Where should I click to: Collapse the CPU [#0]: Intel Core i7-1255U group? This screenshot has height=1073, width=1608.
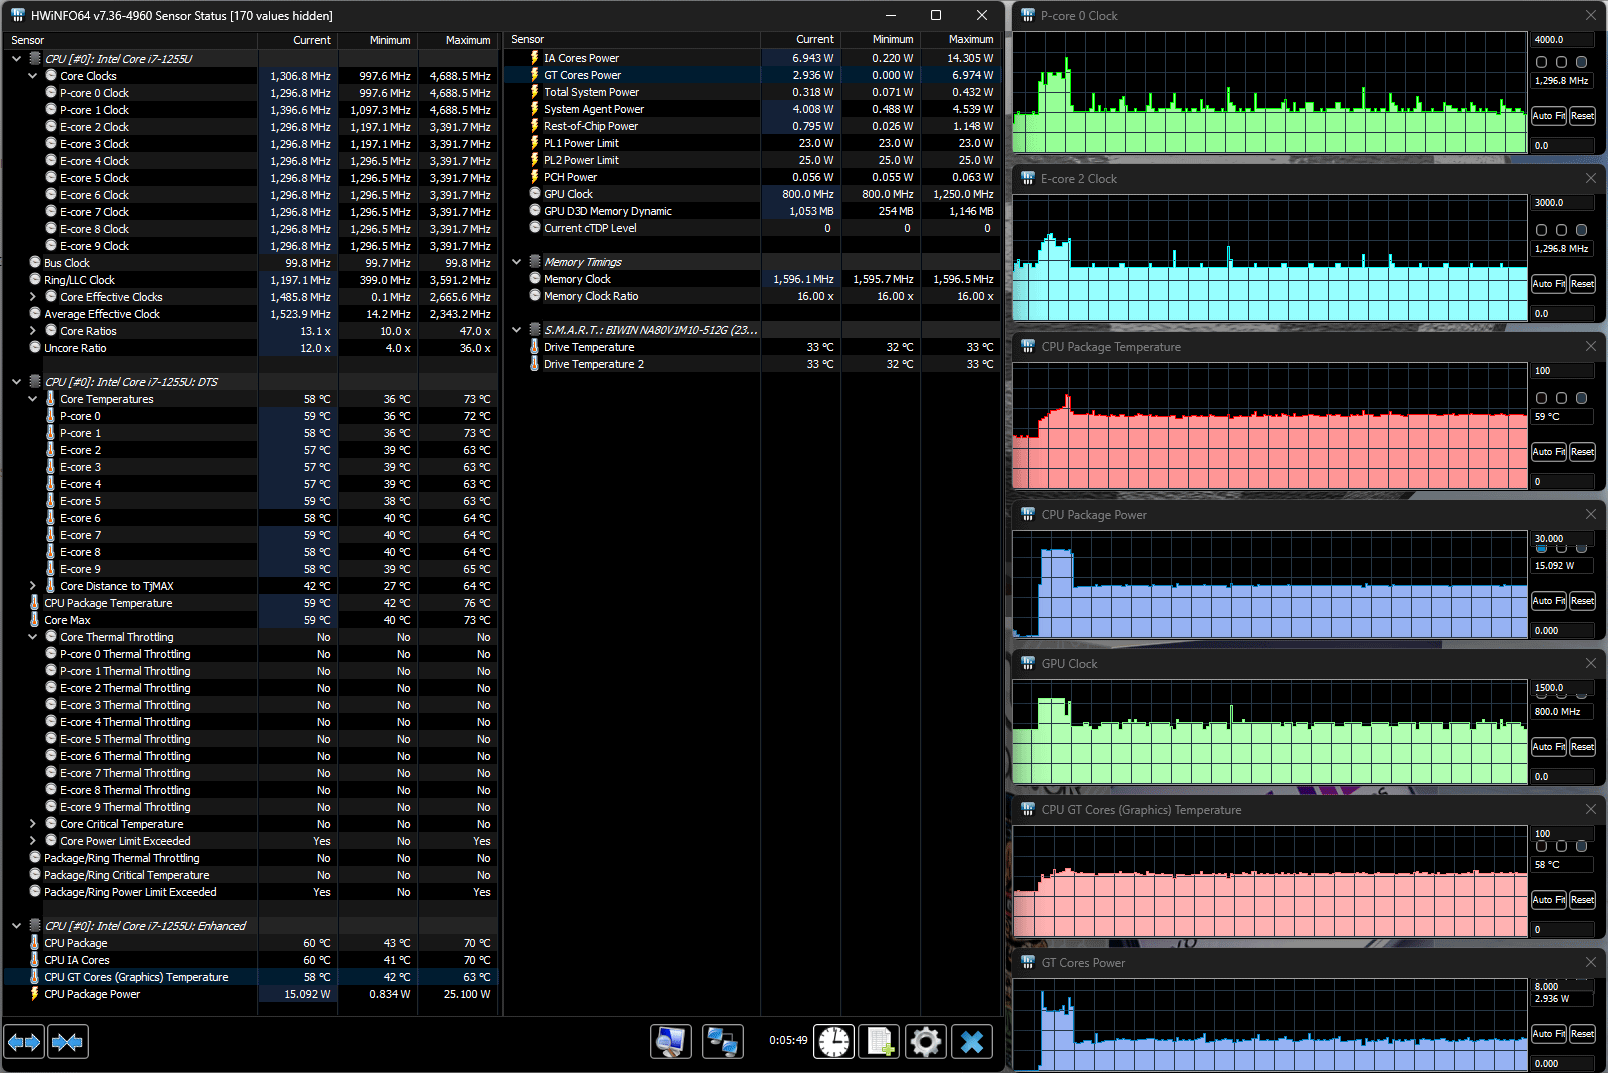click(x=16, y=59)
